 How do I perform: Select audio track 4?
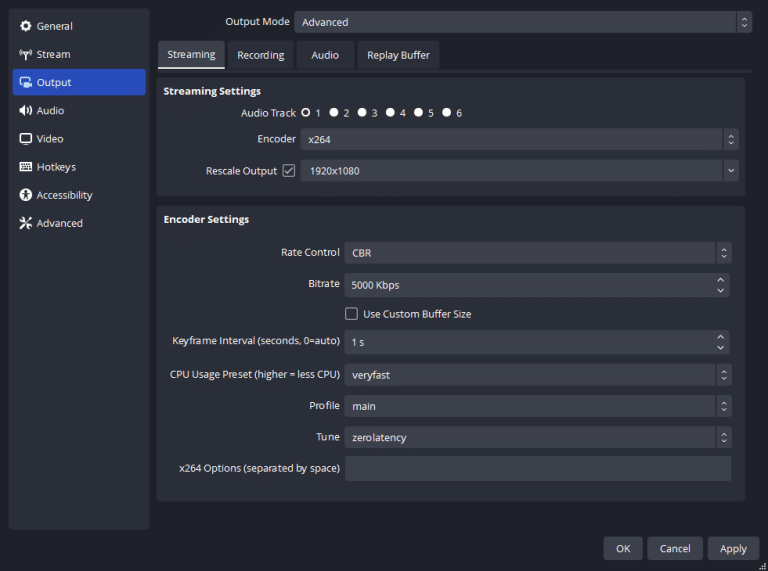click(x=390, y=113)
